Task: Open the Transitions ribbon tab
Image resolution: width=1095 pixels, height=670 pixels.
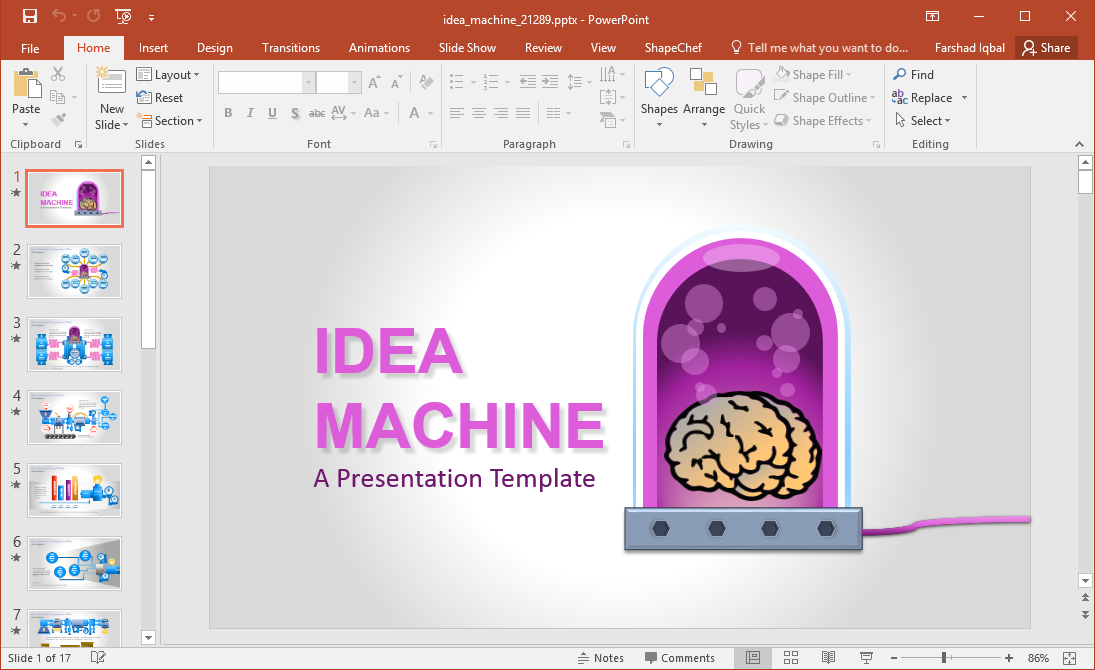Action: pos(290,48)
